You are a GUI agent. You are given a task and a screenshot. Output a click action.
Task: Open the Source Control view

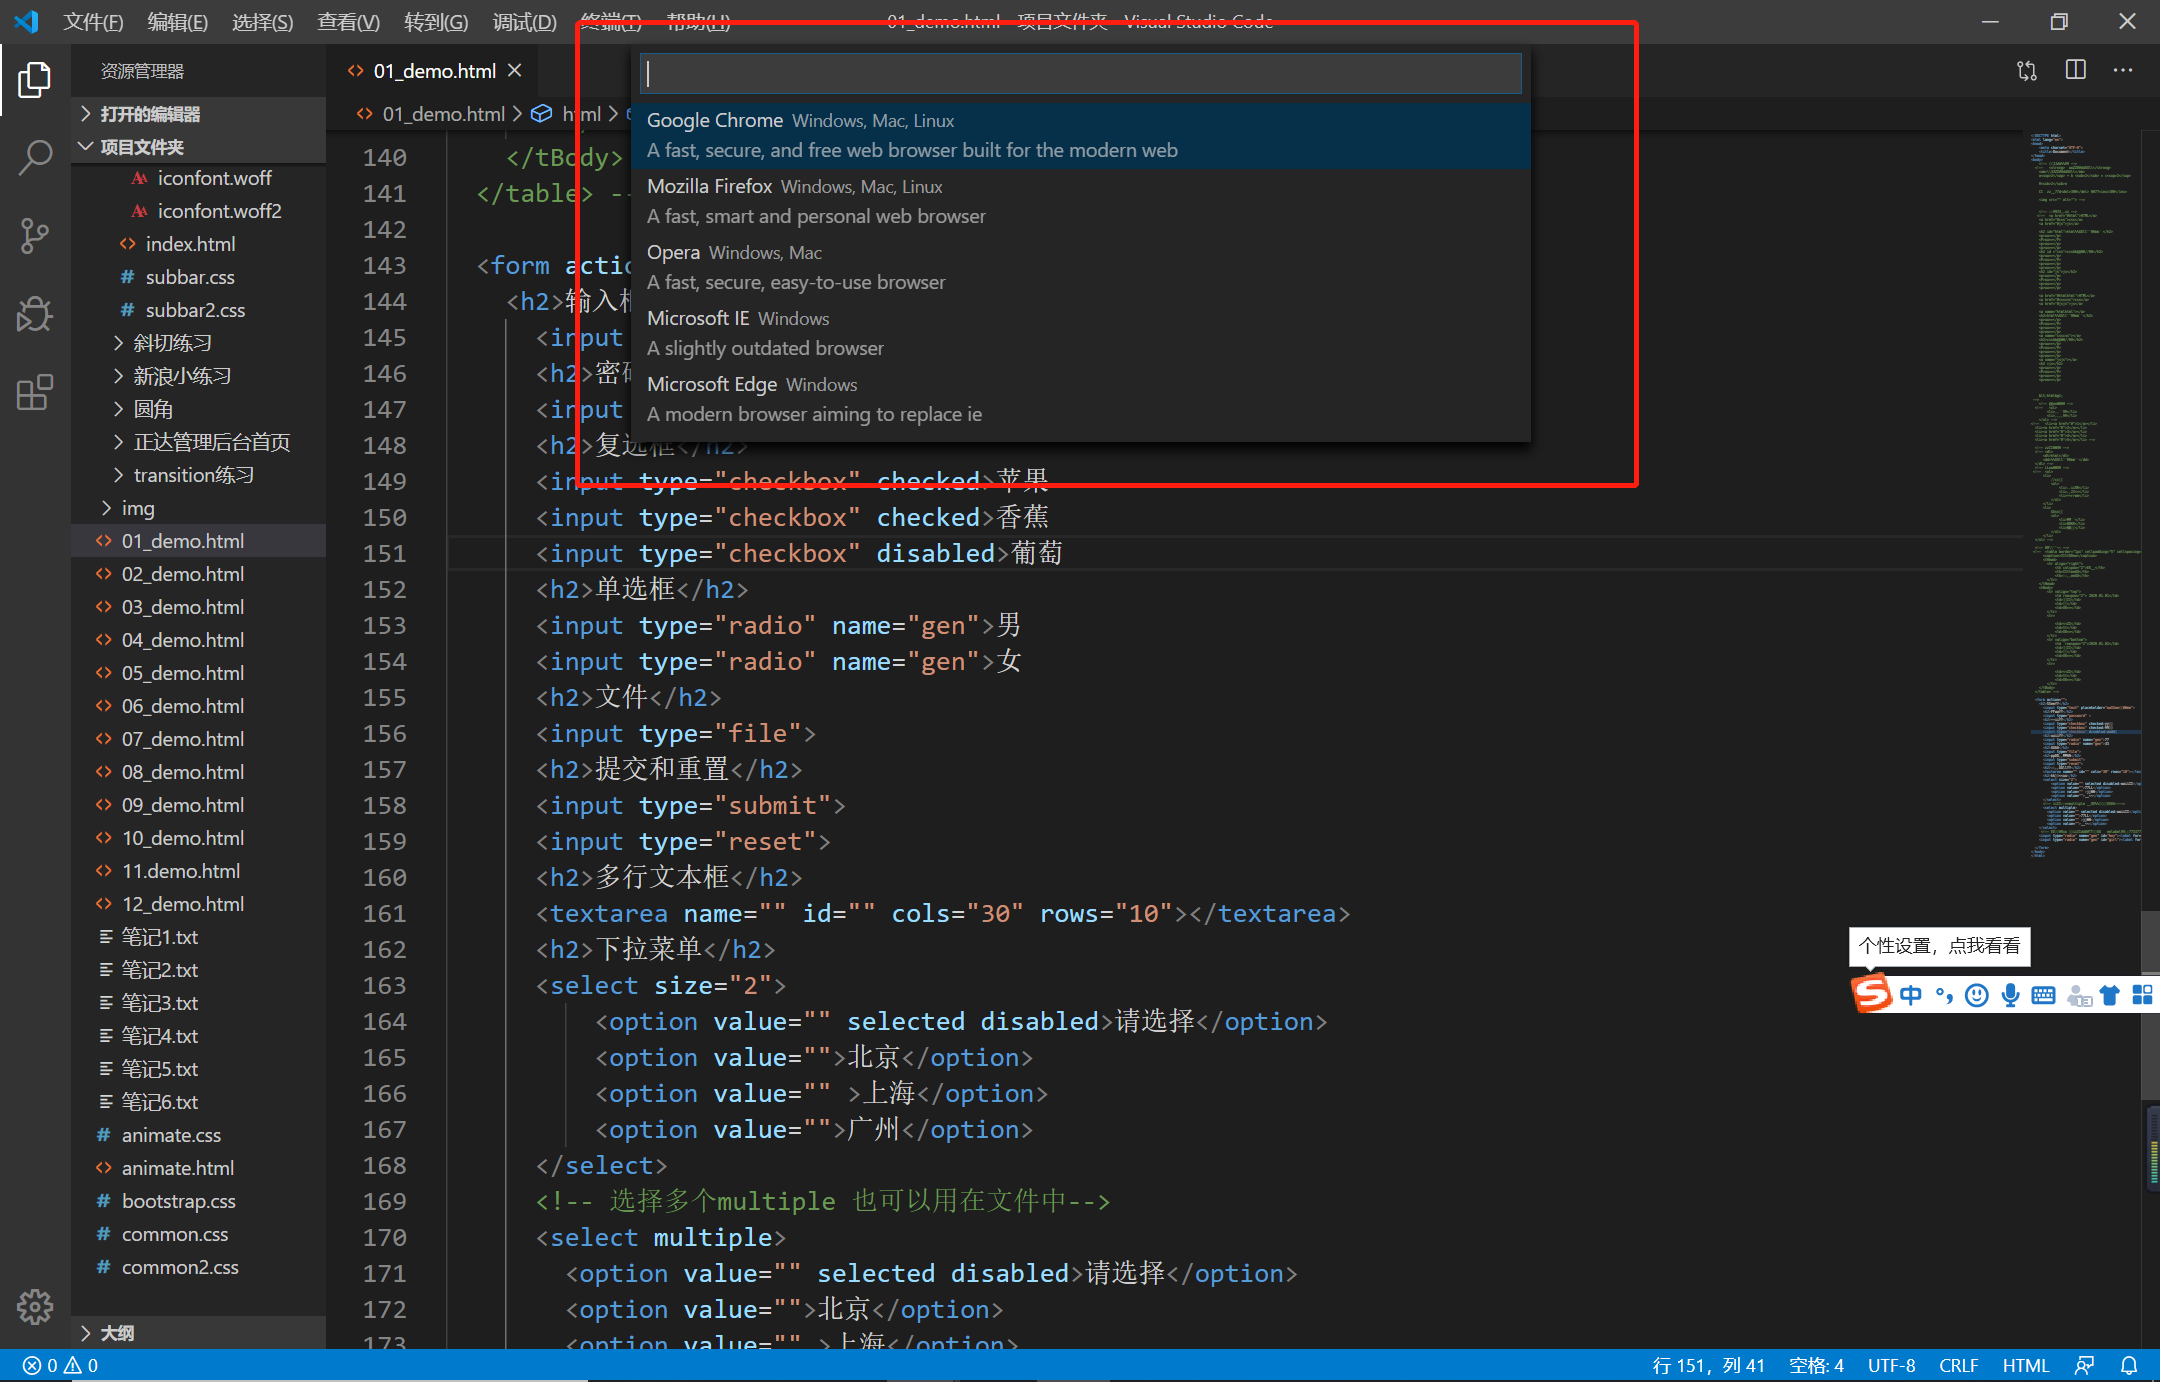34,236
